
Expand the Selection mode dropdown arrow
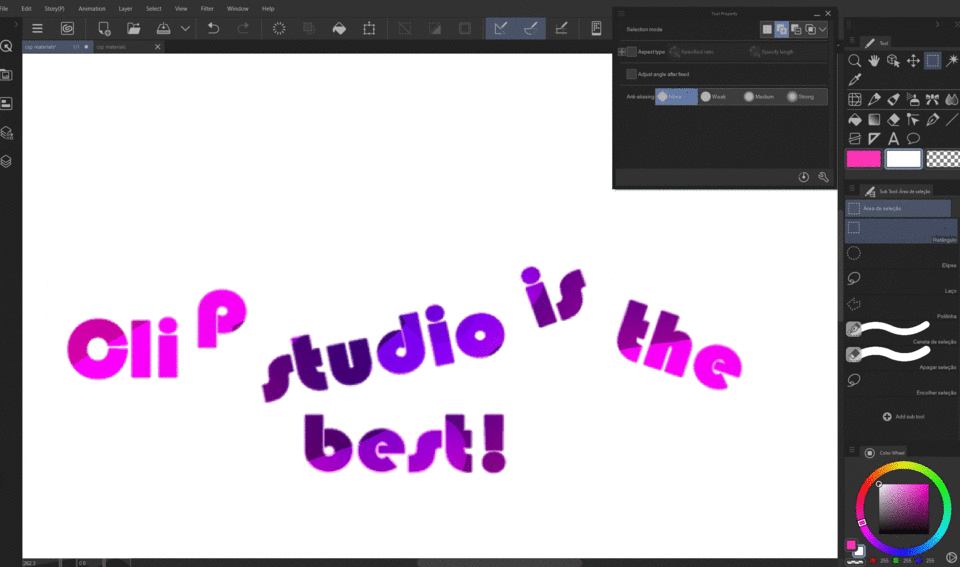click(822, 30)
